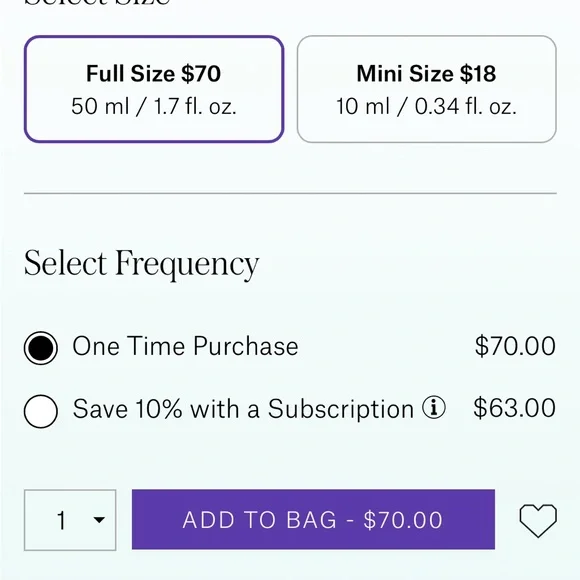This screenshot has height=580, width=580.
Task: Click the Full Size $70 bold label
Action: point(154,73)
